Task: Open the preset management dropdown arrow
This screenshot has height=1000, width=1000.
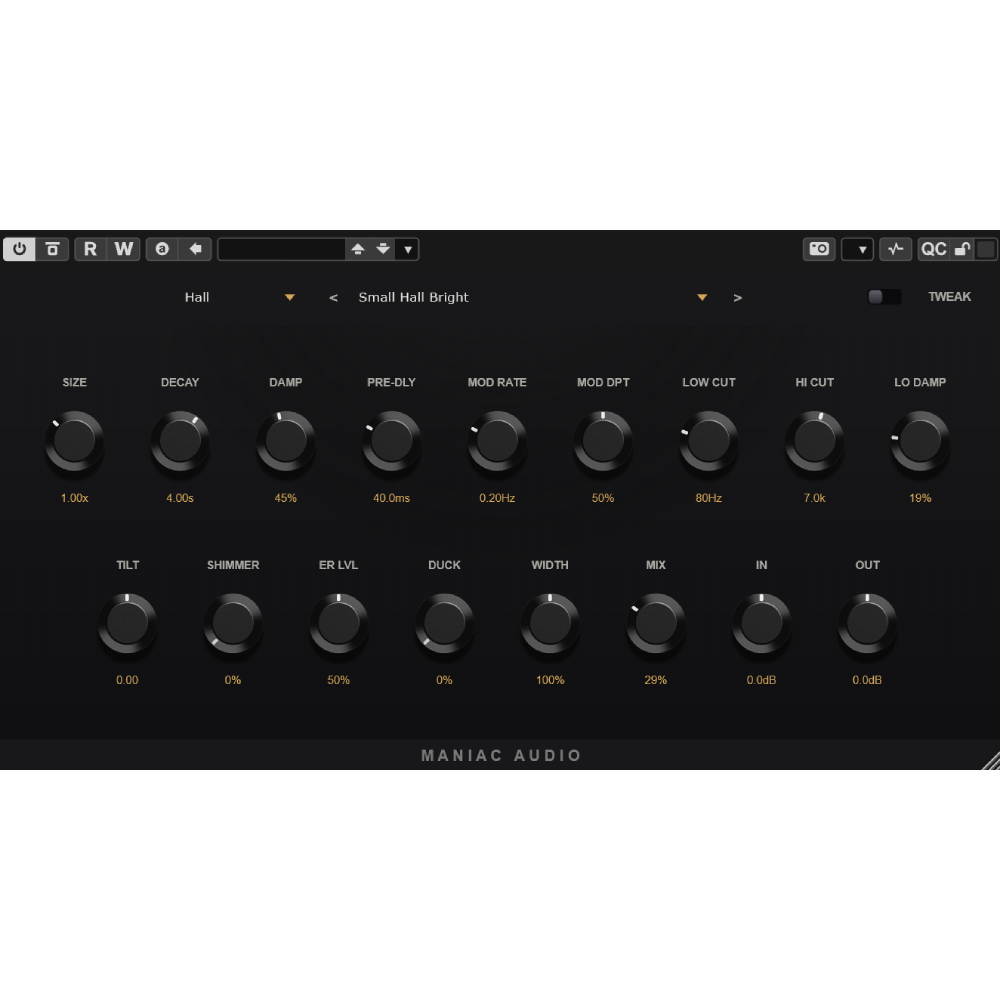Action: point(408,249)
